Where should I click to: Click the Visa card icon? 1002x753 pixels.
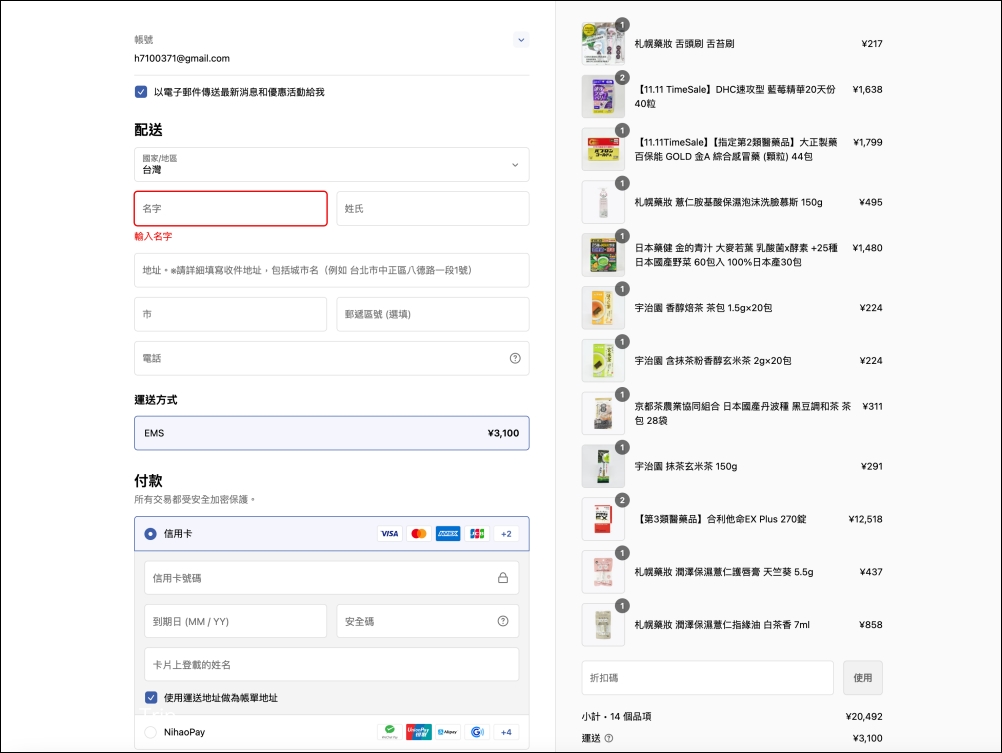tap(389, 534)
